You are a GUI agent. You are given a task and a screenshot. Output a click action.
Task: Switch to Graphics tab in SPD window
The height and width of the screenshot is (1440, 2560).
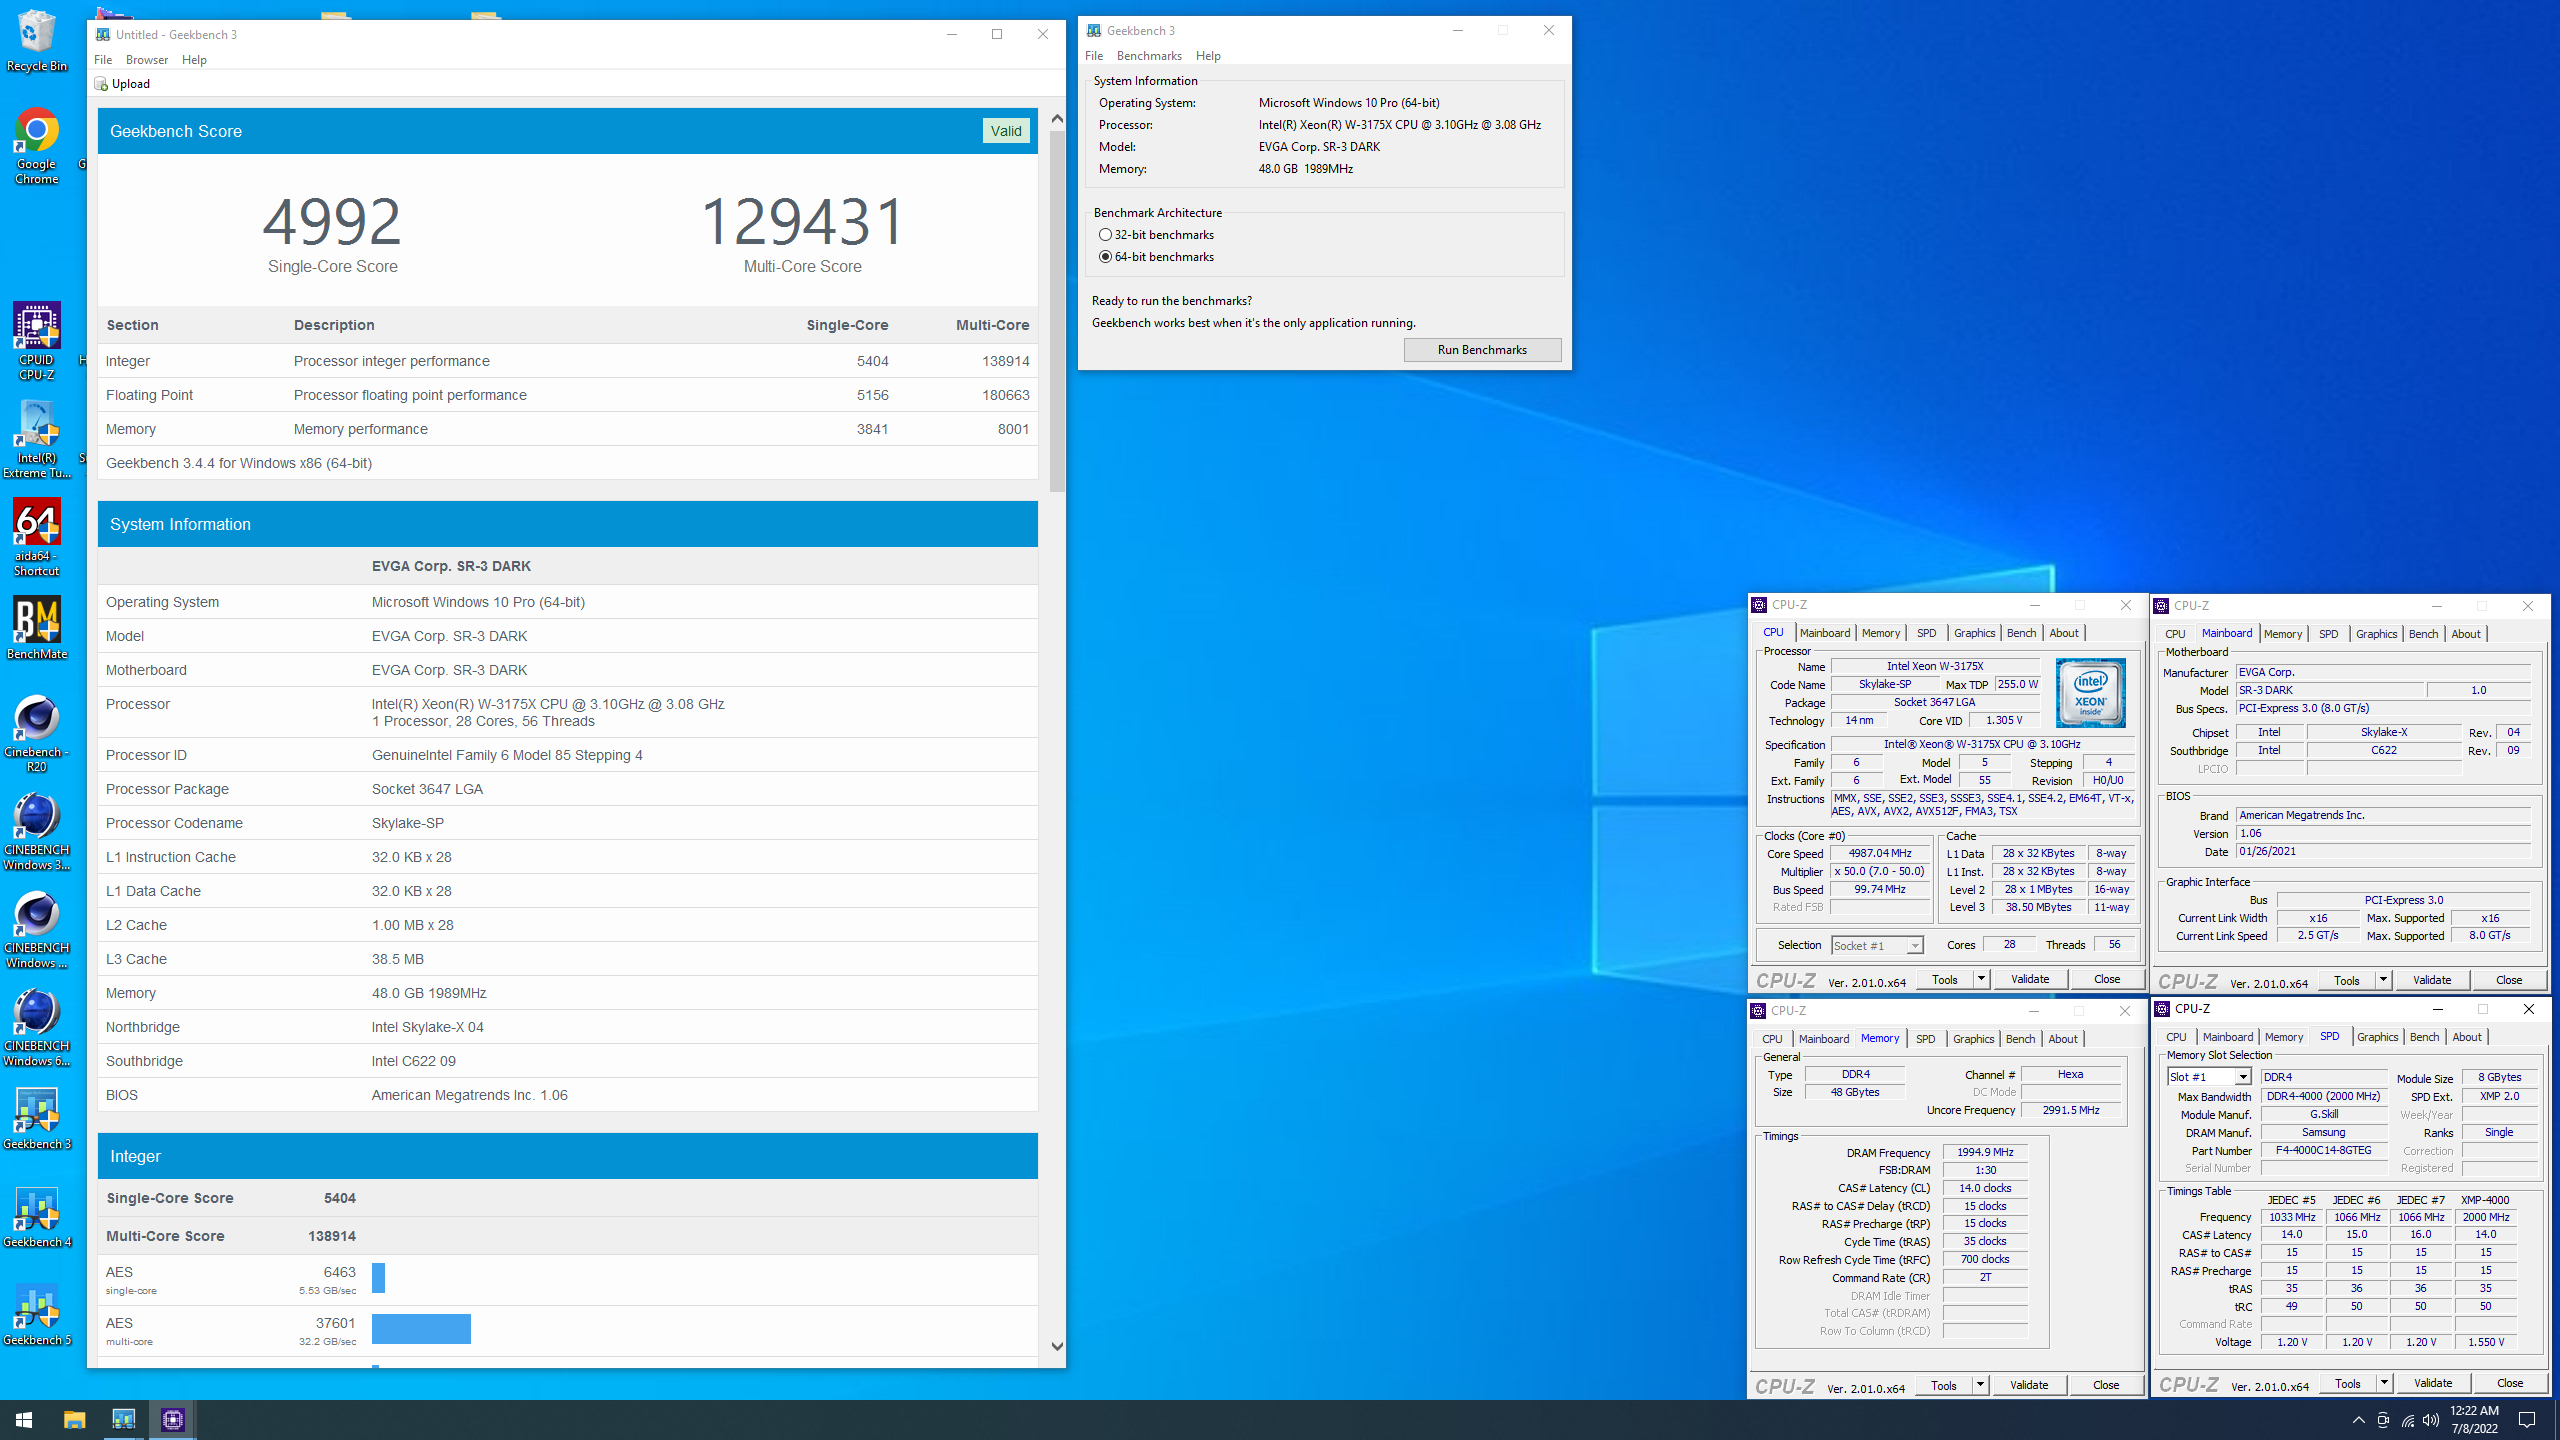pos(2377,1037)
